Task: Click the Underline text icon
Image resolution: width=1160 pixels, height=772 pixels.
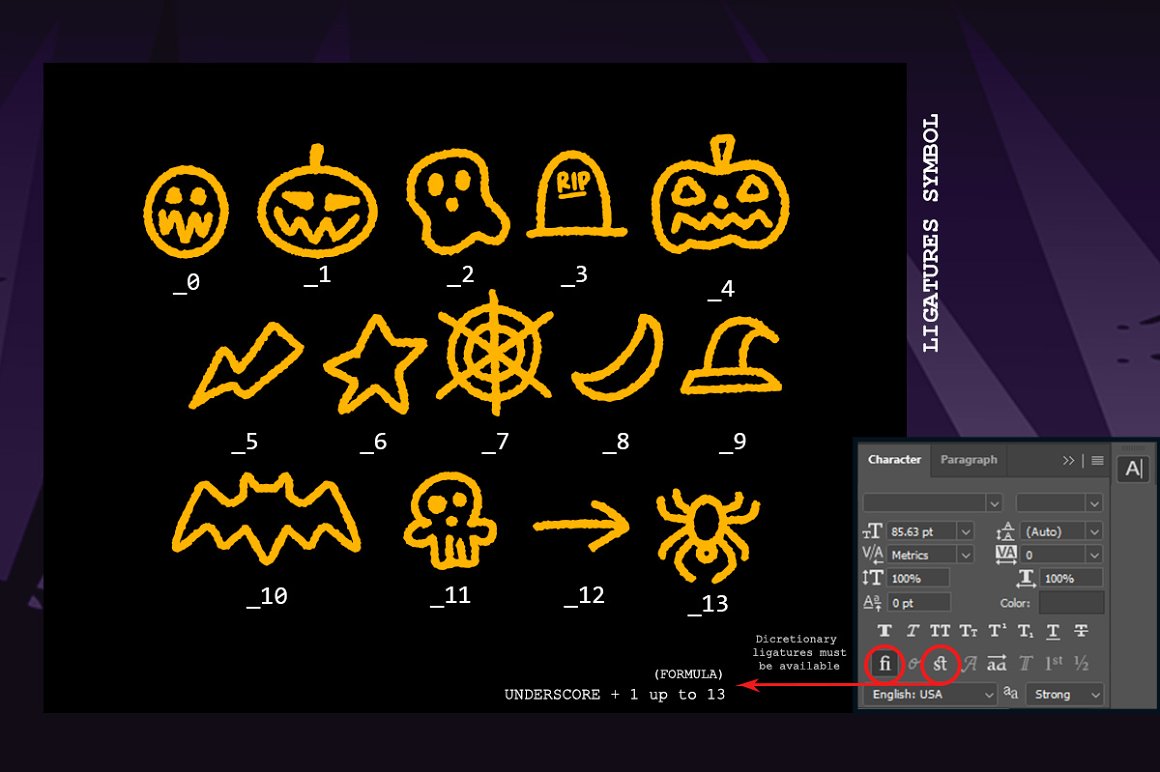Action: (1053, 631)
